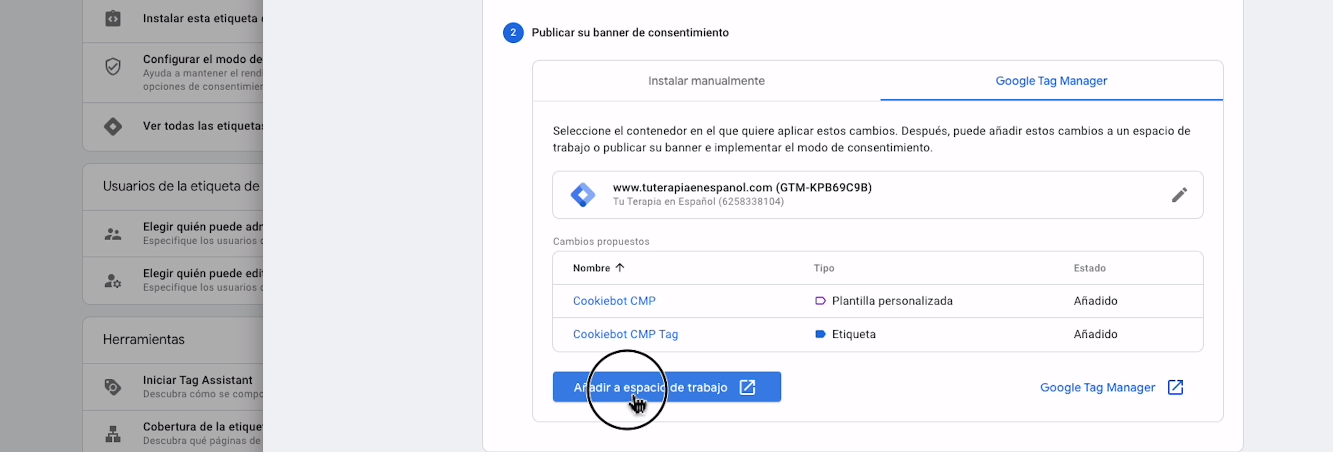Image resolution: width=1333 pixels, height=452 pixels.
Task: Click the Publicar su banner de consentimiento heading
Action: pos(630,33)
